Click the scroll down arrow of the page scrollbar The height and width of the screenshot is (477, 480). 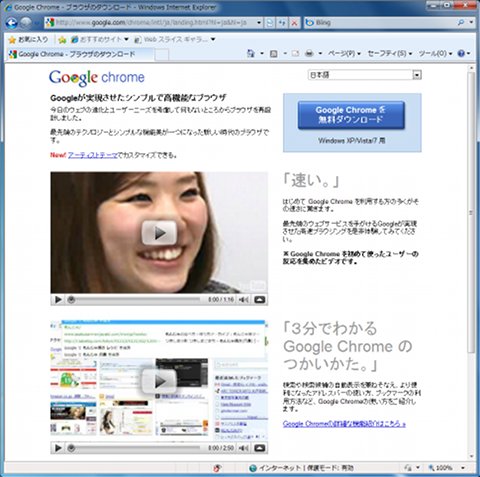pyautogui.click(x=471, y=457)
